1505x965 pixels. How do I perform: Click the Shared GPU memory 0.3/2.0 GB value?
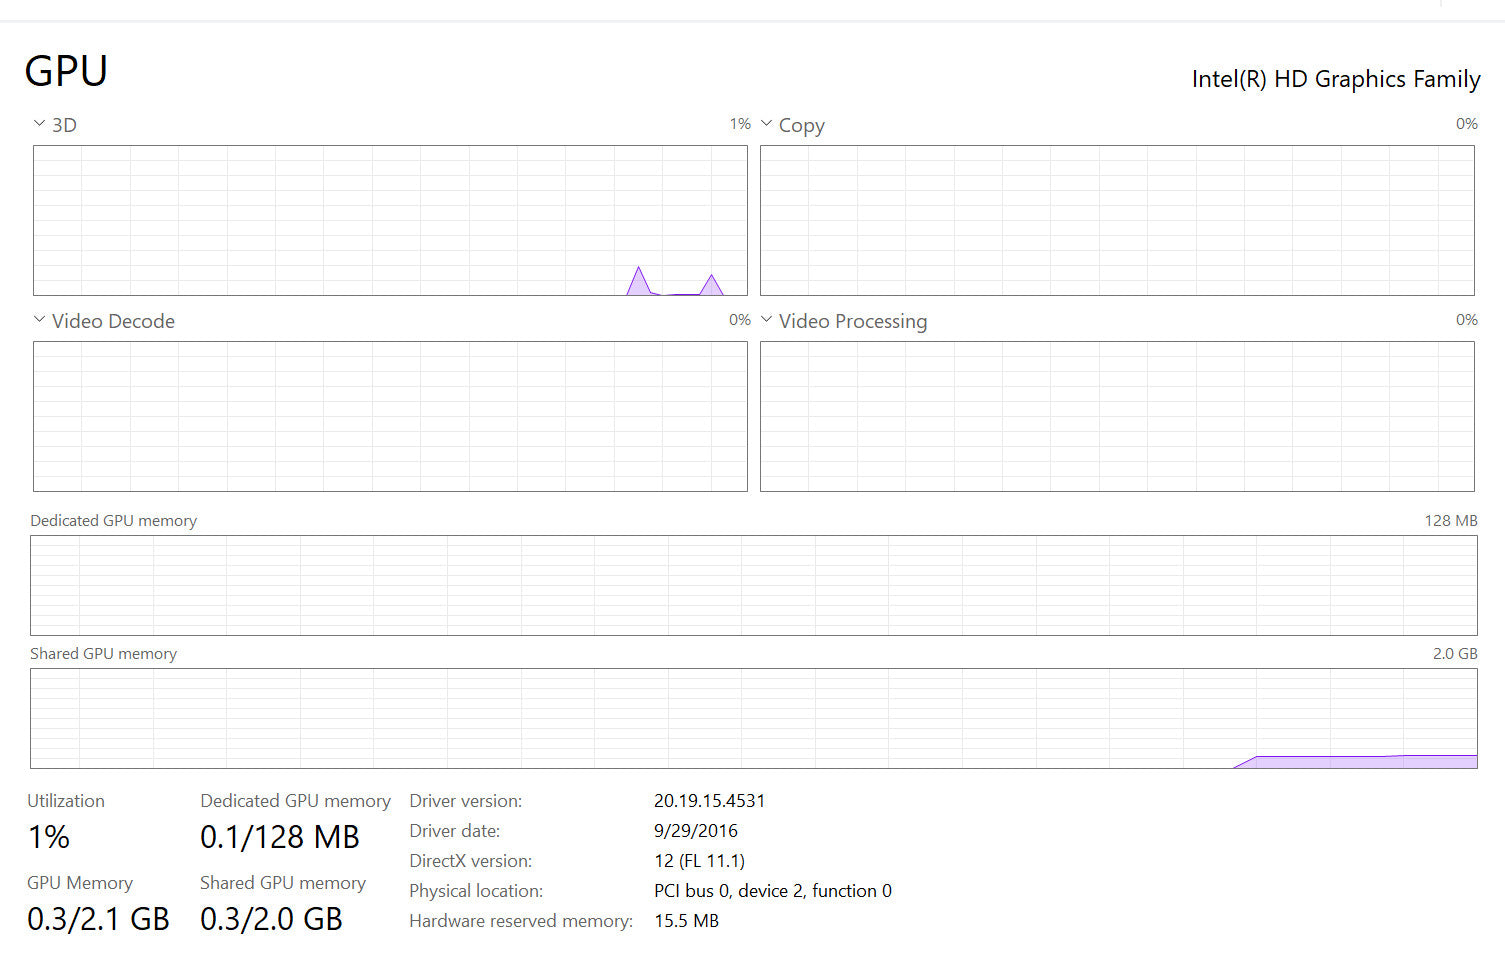(271, 919)
